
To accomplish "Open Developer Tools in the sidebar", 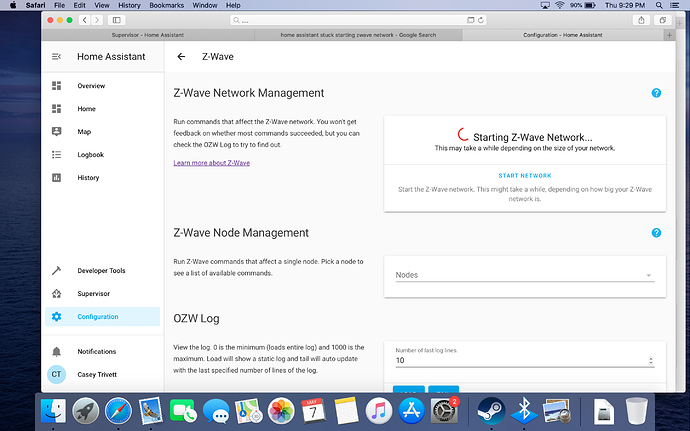I will point(101,270).
